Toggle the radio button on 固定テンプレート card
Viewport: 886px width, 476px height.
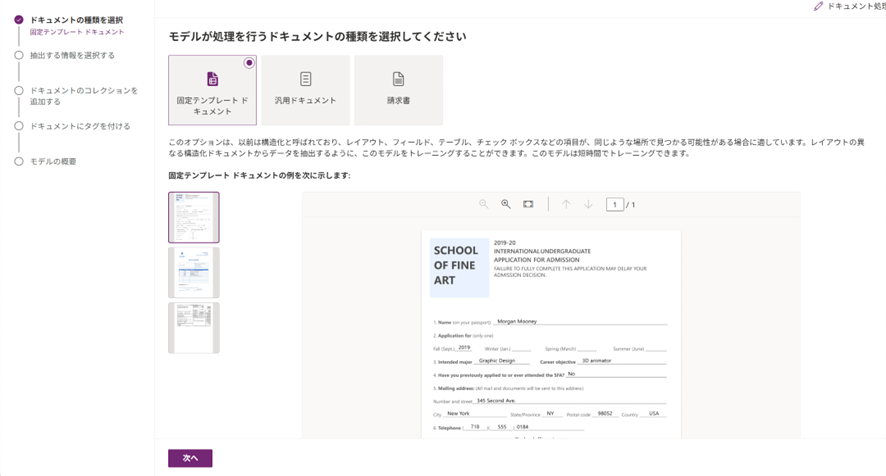(x=249, y=63)
